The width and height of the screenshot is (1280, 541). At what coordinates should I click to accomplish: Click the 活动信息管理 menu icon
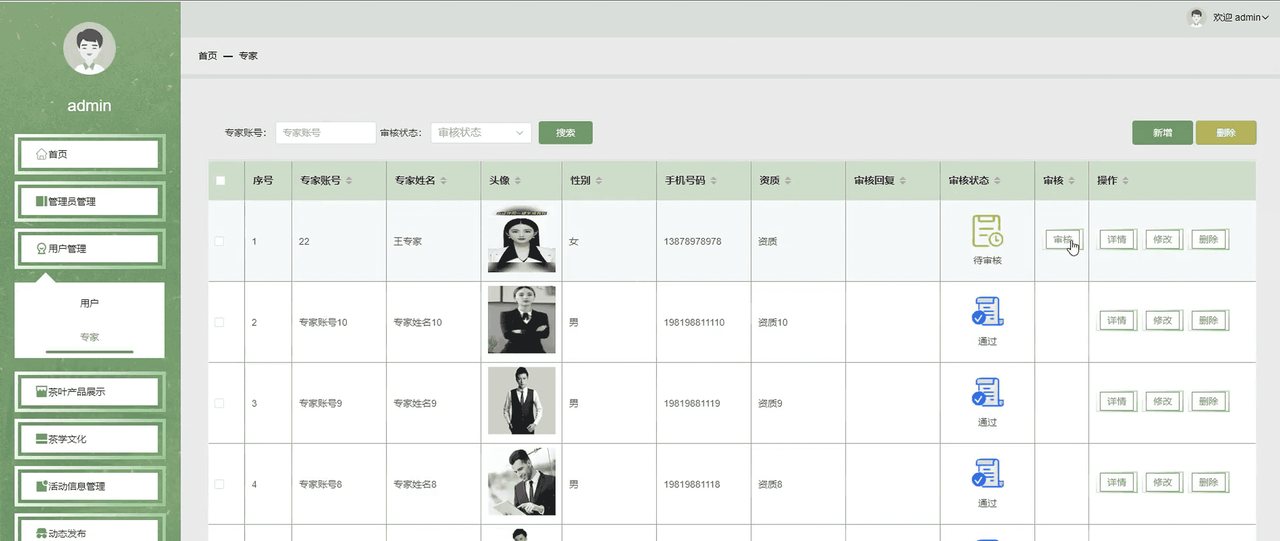click(41, 486)
